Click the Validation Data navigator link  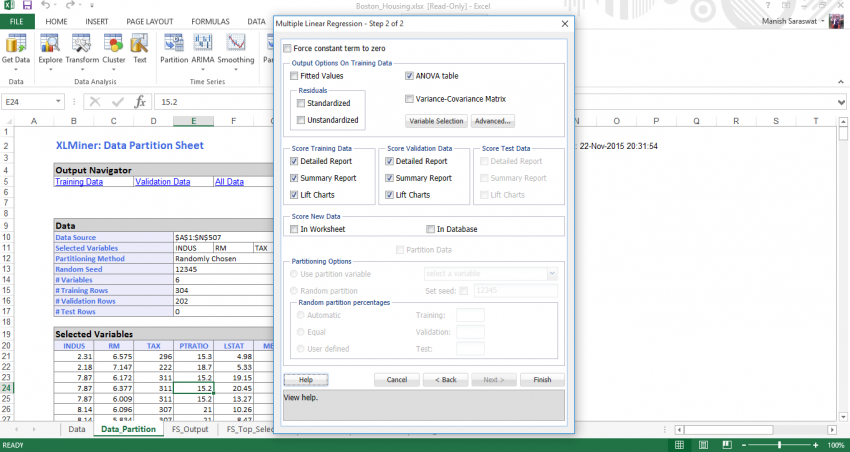(x=162, y=182)
